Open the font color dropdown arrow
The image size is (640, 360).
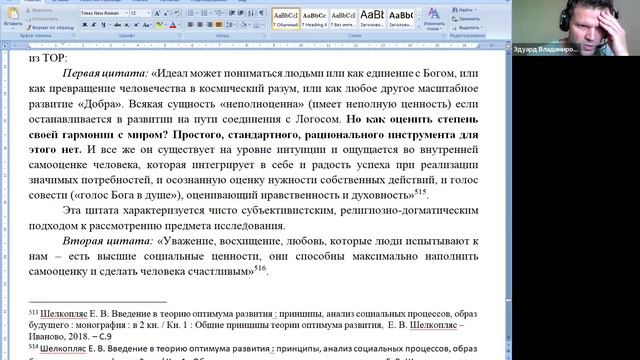point(179,25)
